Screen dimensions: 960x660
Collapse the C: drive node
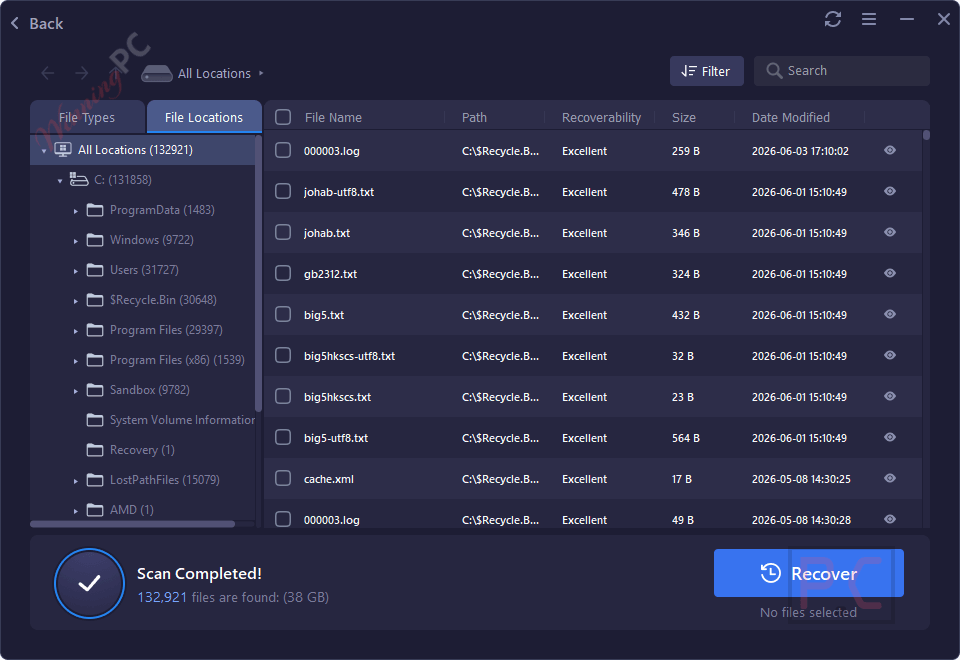(x=59, y=181)
